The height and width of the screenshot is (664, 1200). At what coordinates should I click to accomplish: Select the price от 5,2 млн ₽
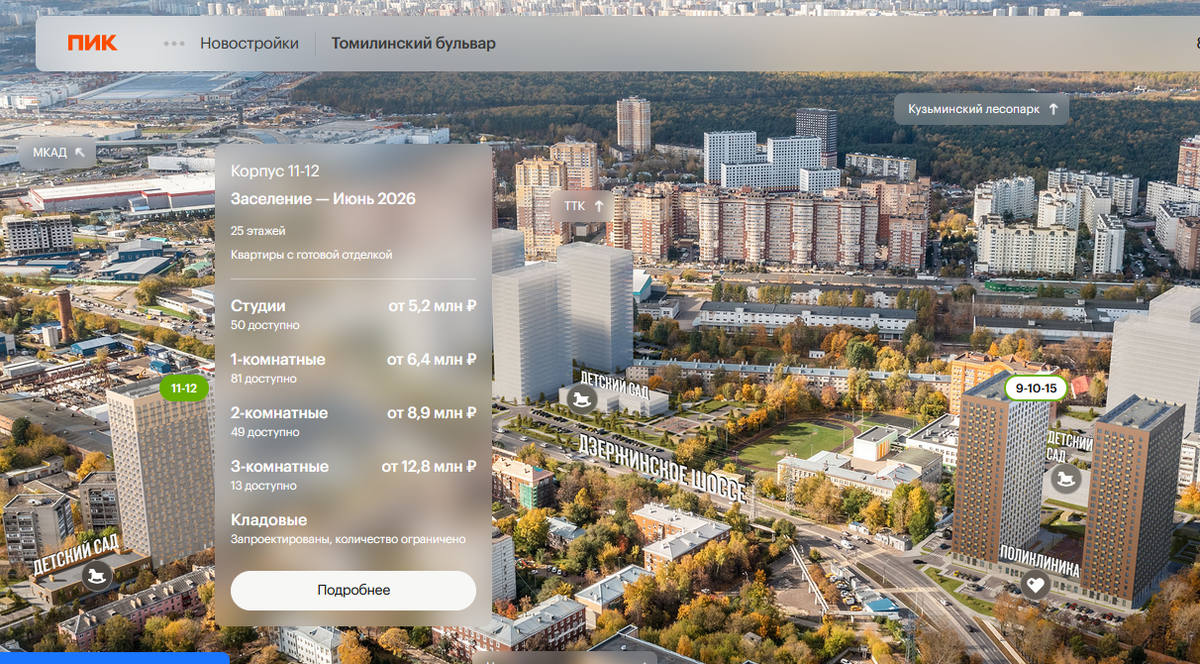[x=432, y=306]
